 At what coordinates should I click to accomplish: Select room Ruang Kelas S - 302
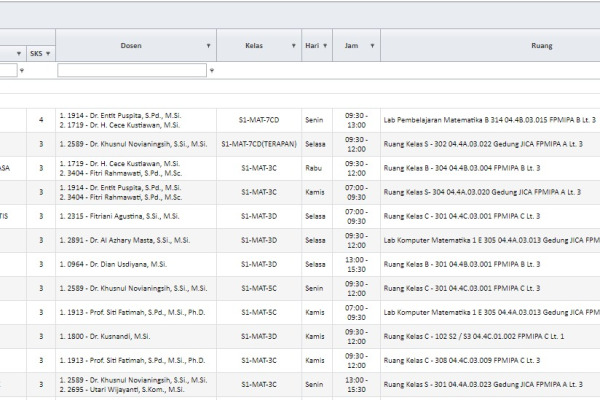click(483, 144)
